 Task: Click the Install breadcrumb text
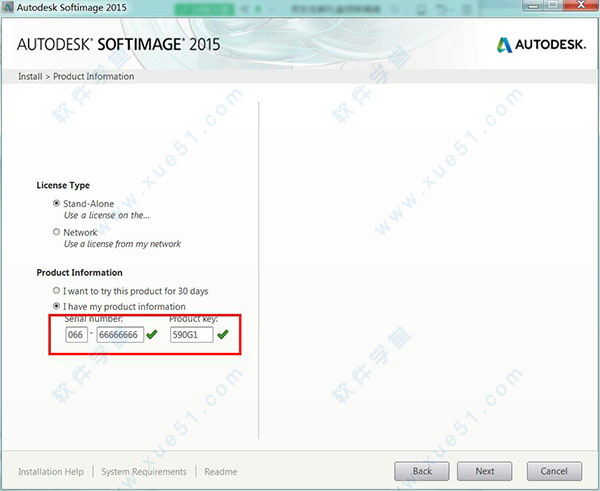[30, 76]
